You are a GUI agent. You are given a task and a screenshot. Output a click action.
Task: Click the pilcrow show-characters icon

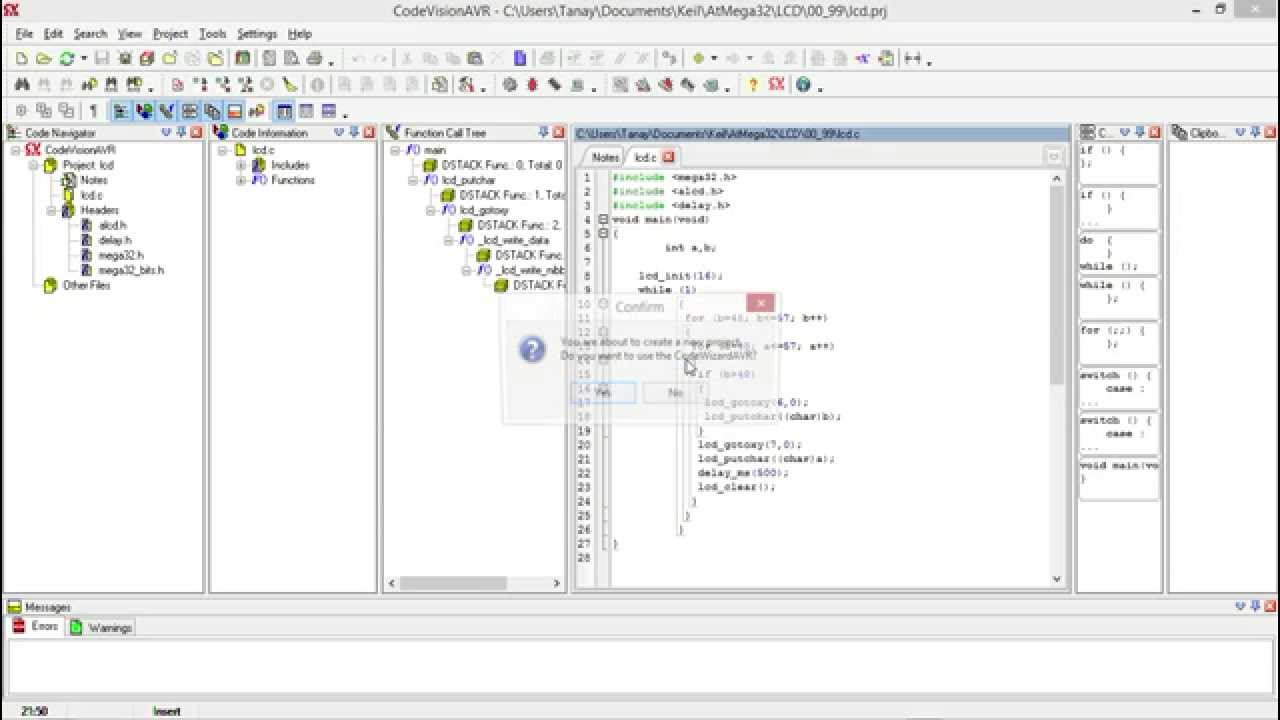(x=93, y=111)
